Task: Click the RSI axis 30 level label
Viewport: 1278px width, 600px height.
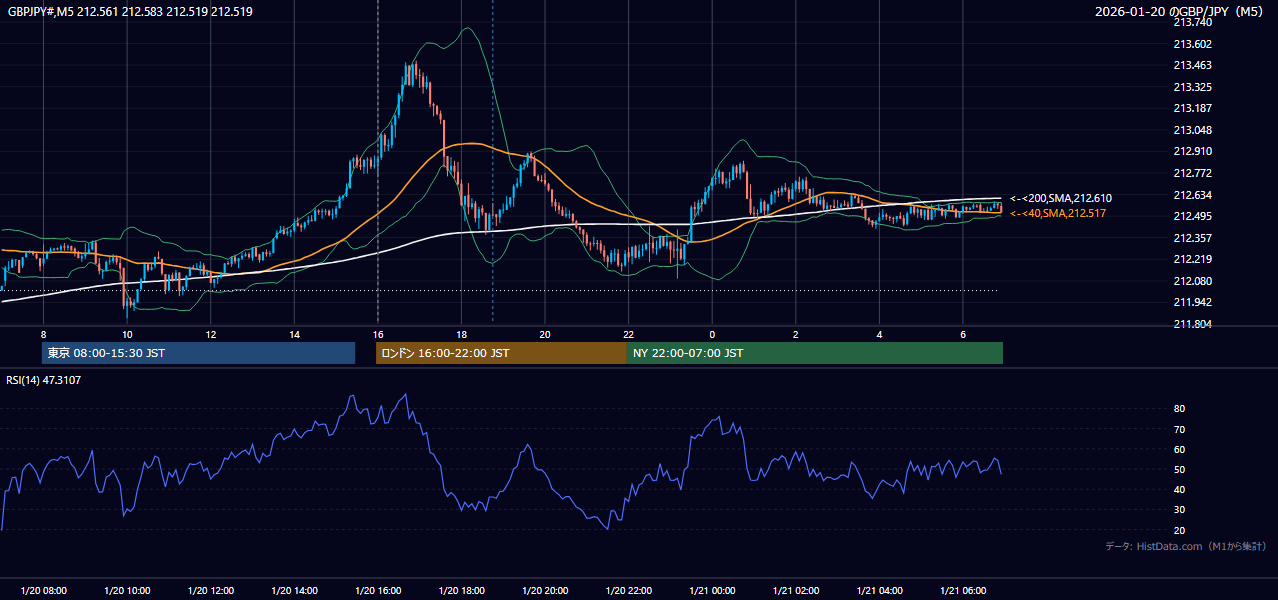Action: pyautogui.click(x=1180, y=510)
